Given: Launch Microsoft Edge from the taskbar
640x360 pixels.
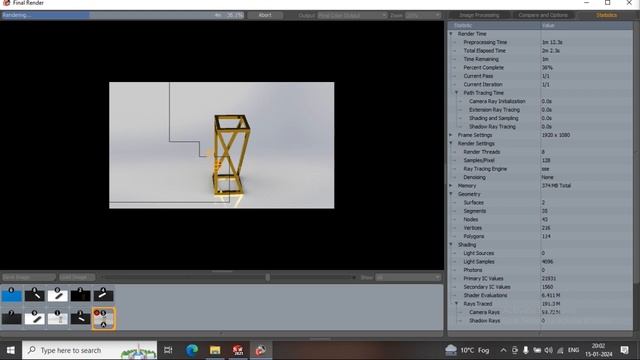Looking at the screenshot, I should (x=192, y=350).
